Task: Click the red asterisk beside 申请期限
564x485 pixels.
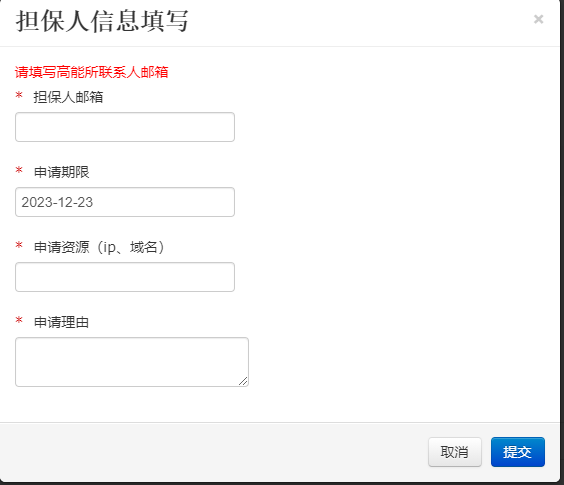Action: [x=19, y=170]
